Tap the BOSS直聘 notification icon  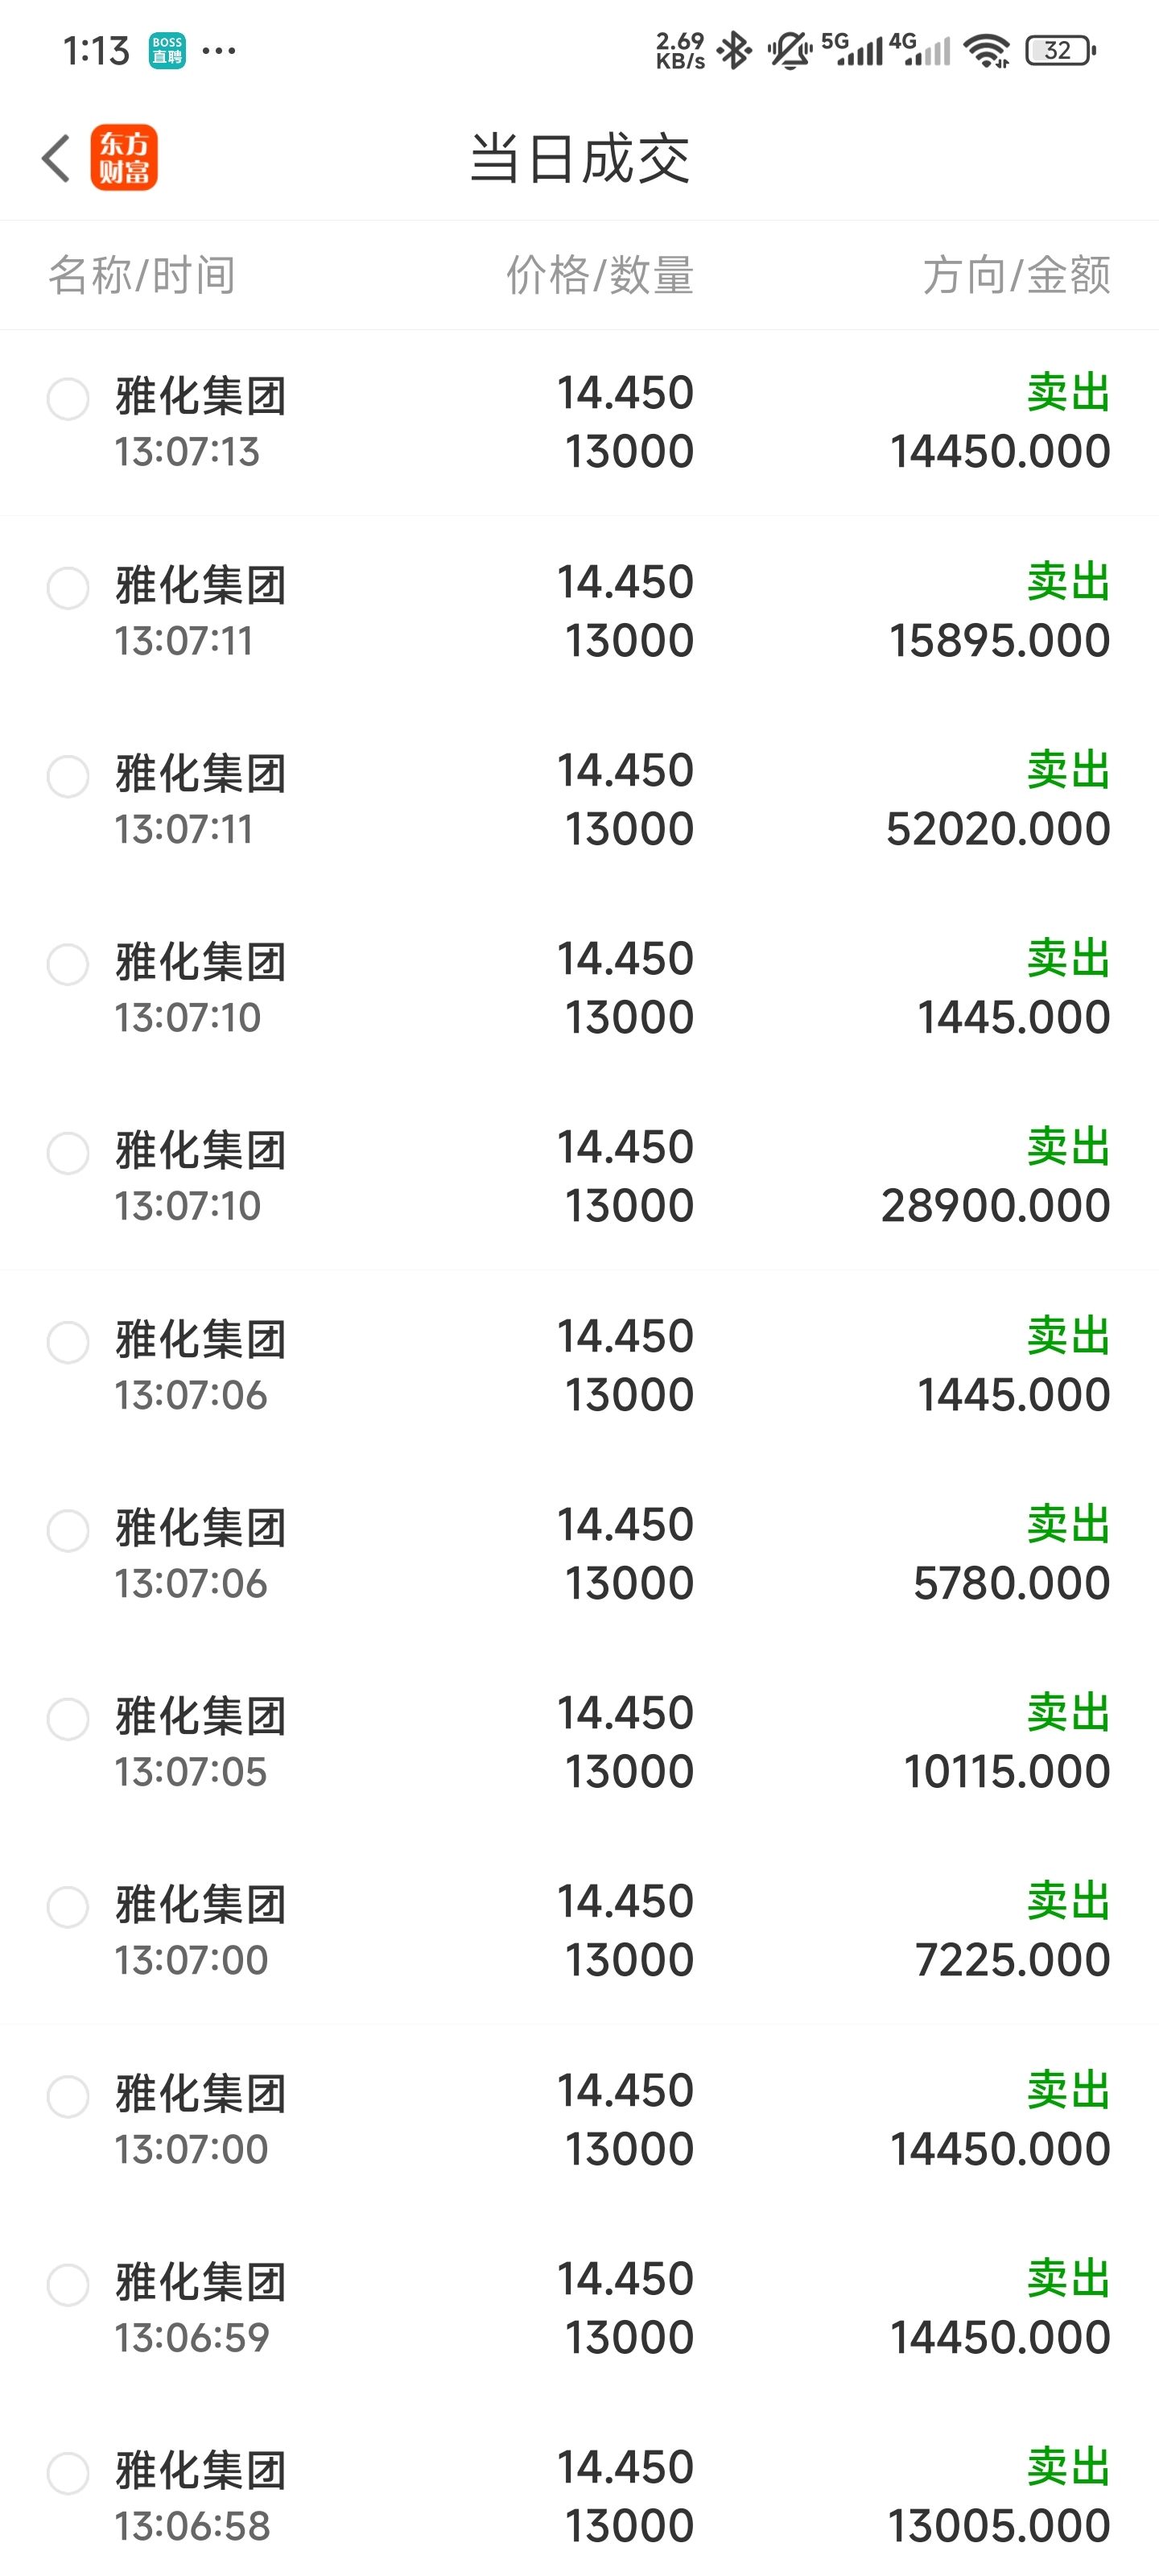tap(167, 50)
